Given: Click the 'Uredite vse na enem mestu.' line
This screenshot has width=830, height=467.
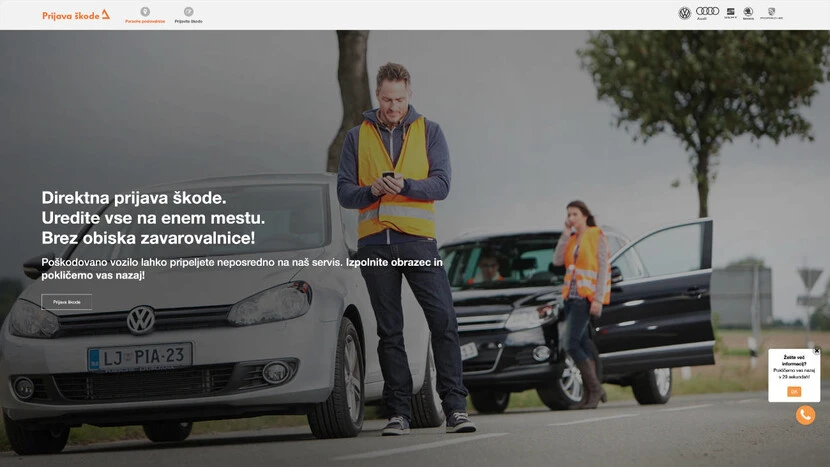Looking at the screenshot, I should (153, 218).
